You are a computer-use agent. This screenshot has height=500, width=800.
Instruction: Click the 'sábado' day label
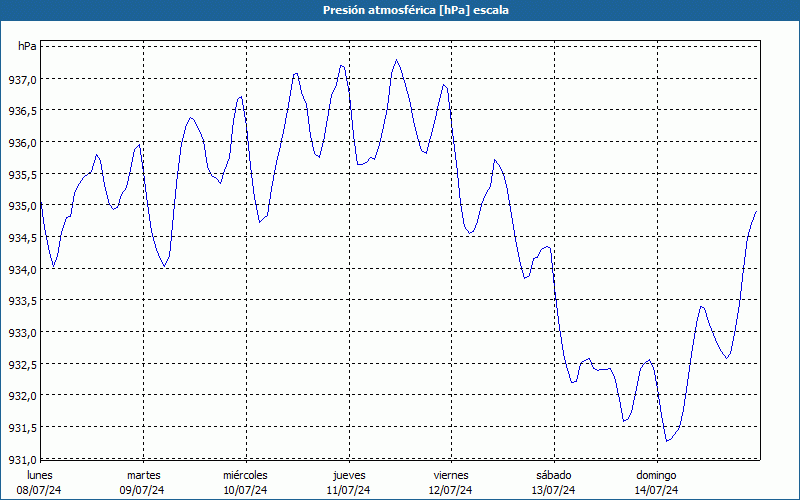[x=554, y=475]
